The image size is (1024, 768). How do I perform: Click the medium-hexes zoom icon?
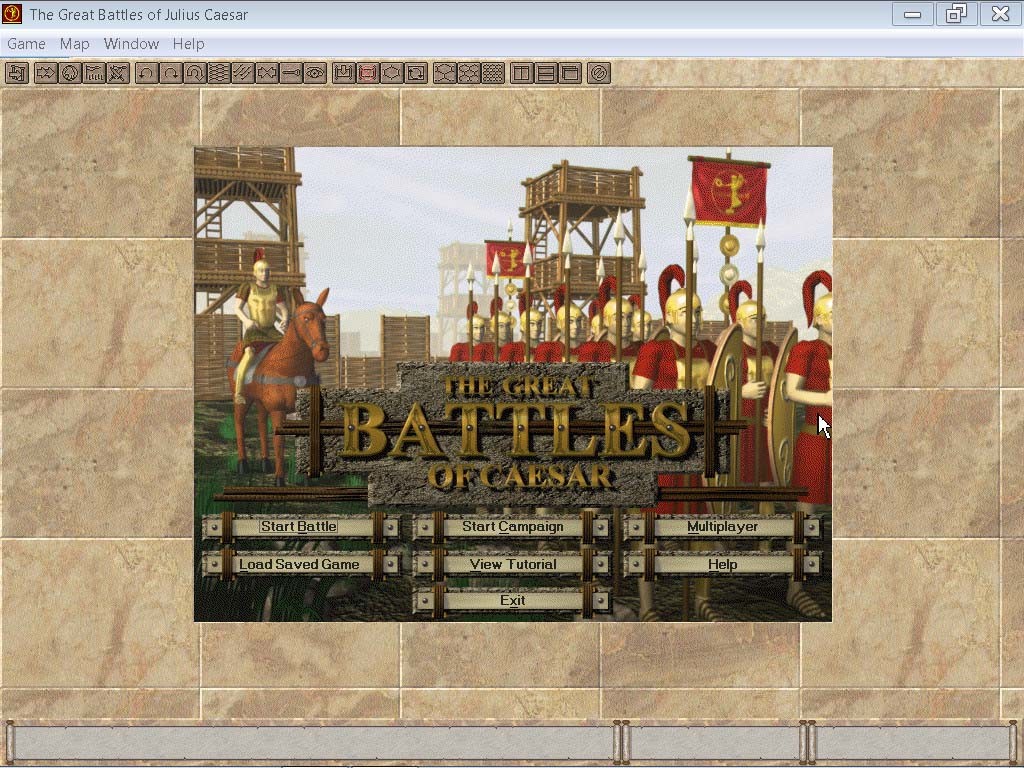pos(469,72)
